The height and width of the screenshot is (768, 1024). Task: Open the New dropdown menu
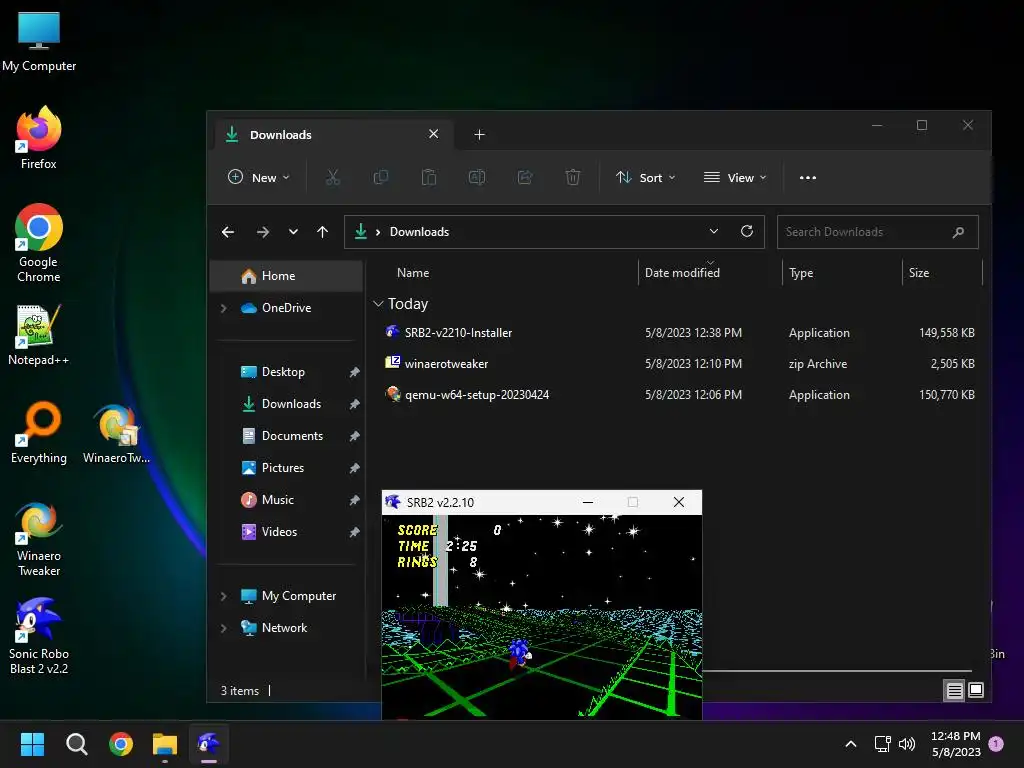[259, 177]
